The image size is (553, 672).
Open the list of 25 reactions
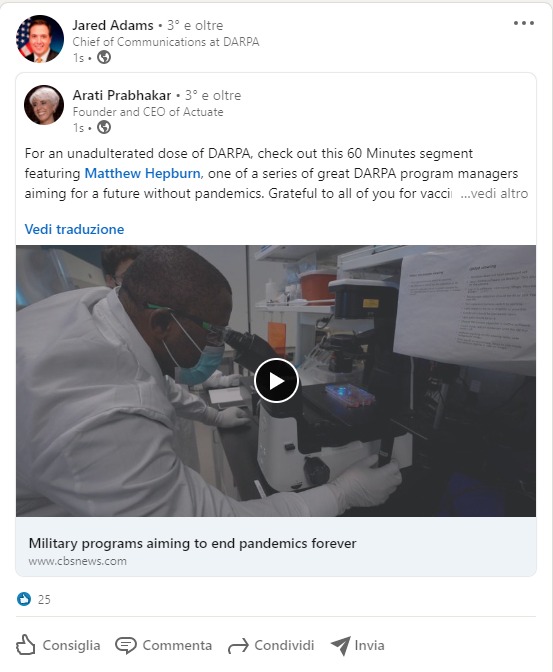click(x=44, y=600)
